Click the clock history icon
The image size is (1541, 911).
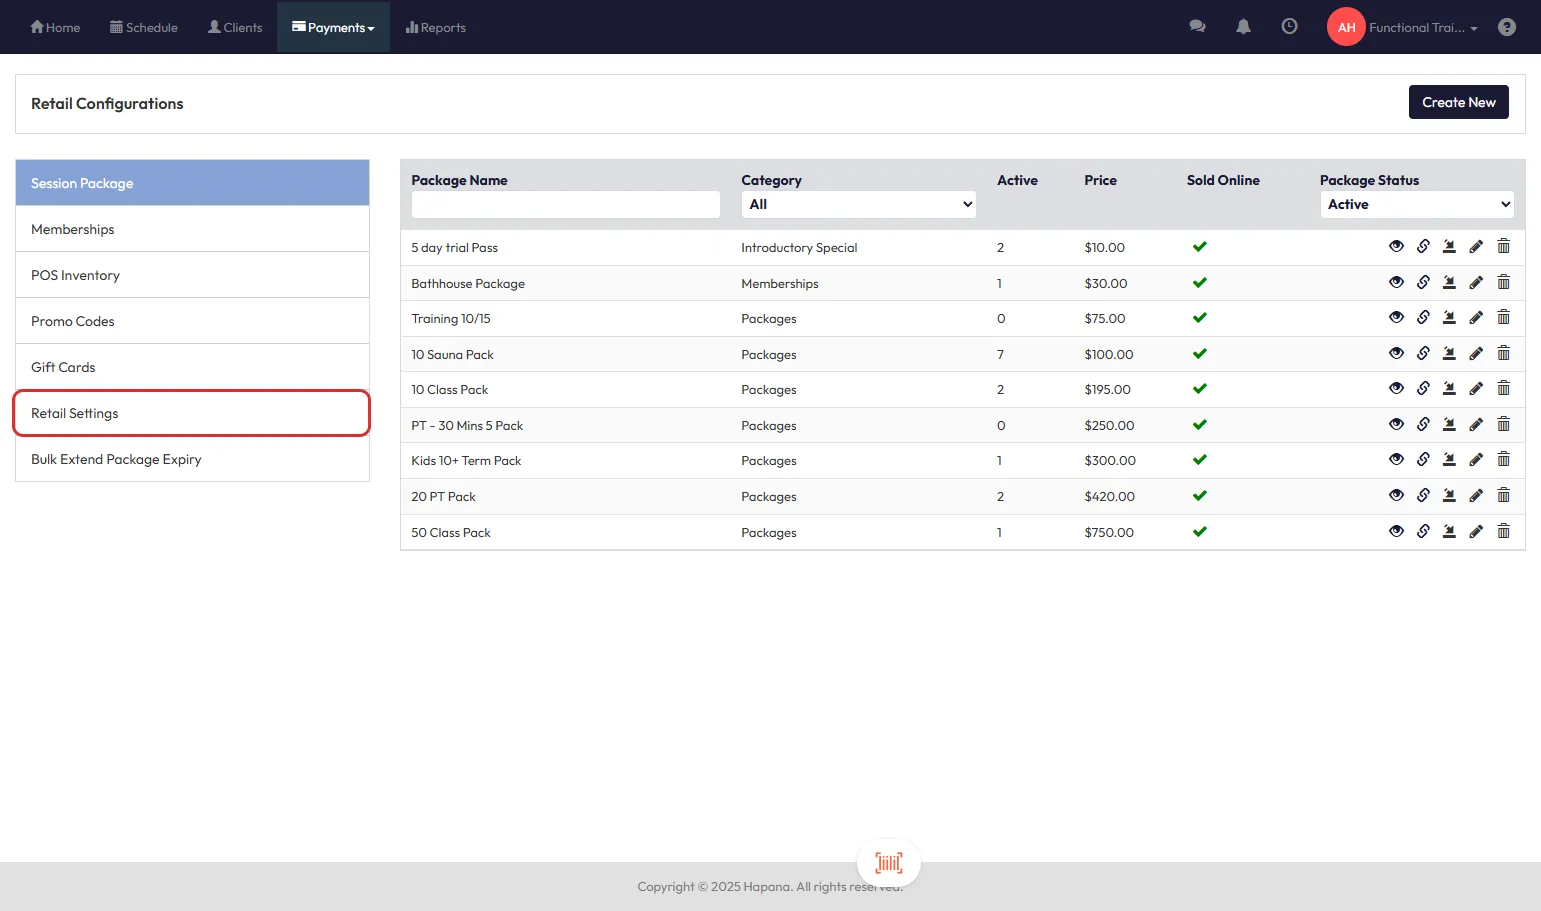click(1289, 27)
